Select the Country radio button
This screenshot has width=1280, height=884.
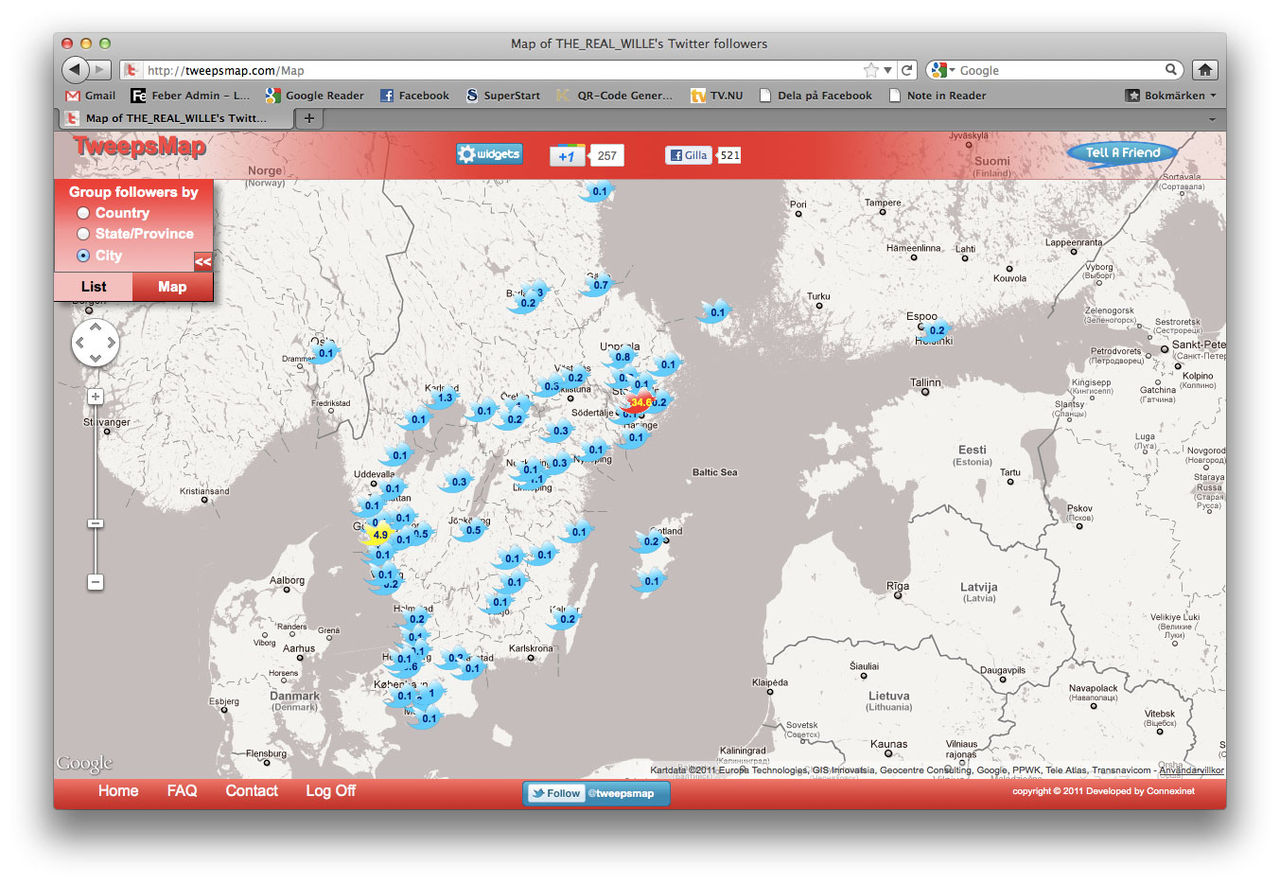pyautogui.click(x=84, y=213)
